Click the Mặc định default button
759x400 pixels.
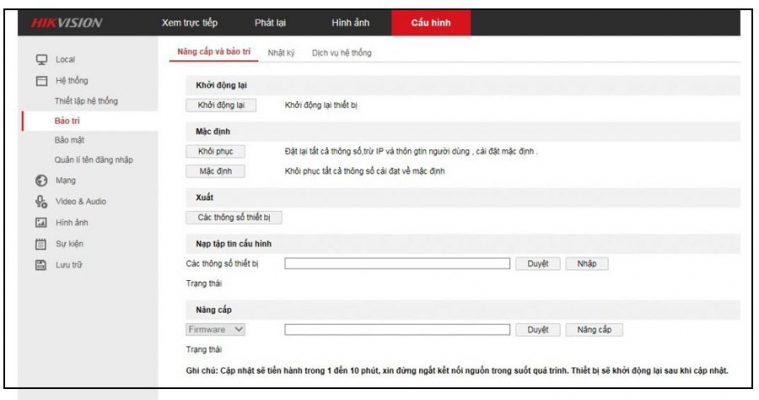[x=215, y=171]
